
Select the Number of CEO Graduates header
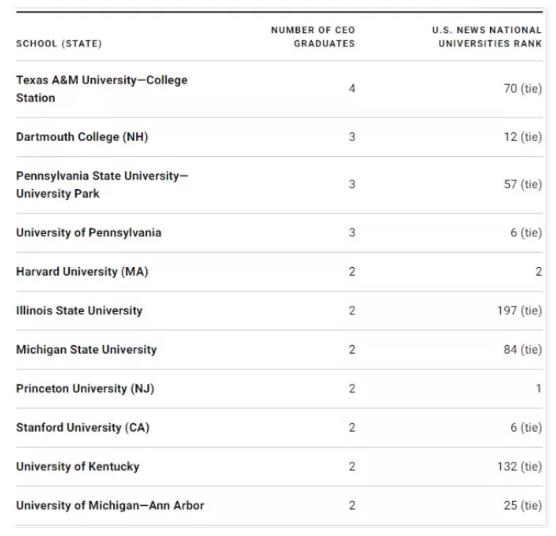(x=313, y=37)
